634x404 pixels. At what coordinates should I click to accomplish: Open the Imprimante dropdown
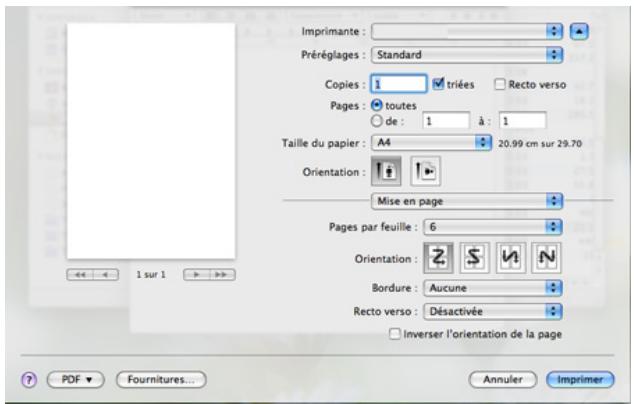pyautogui.click(x=467, y=32)
